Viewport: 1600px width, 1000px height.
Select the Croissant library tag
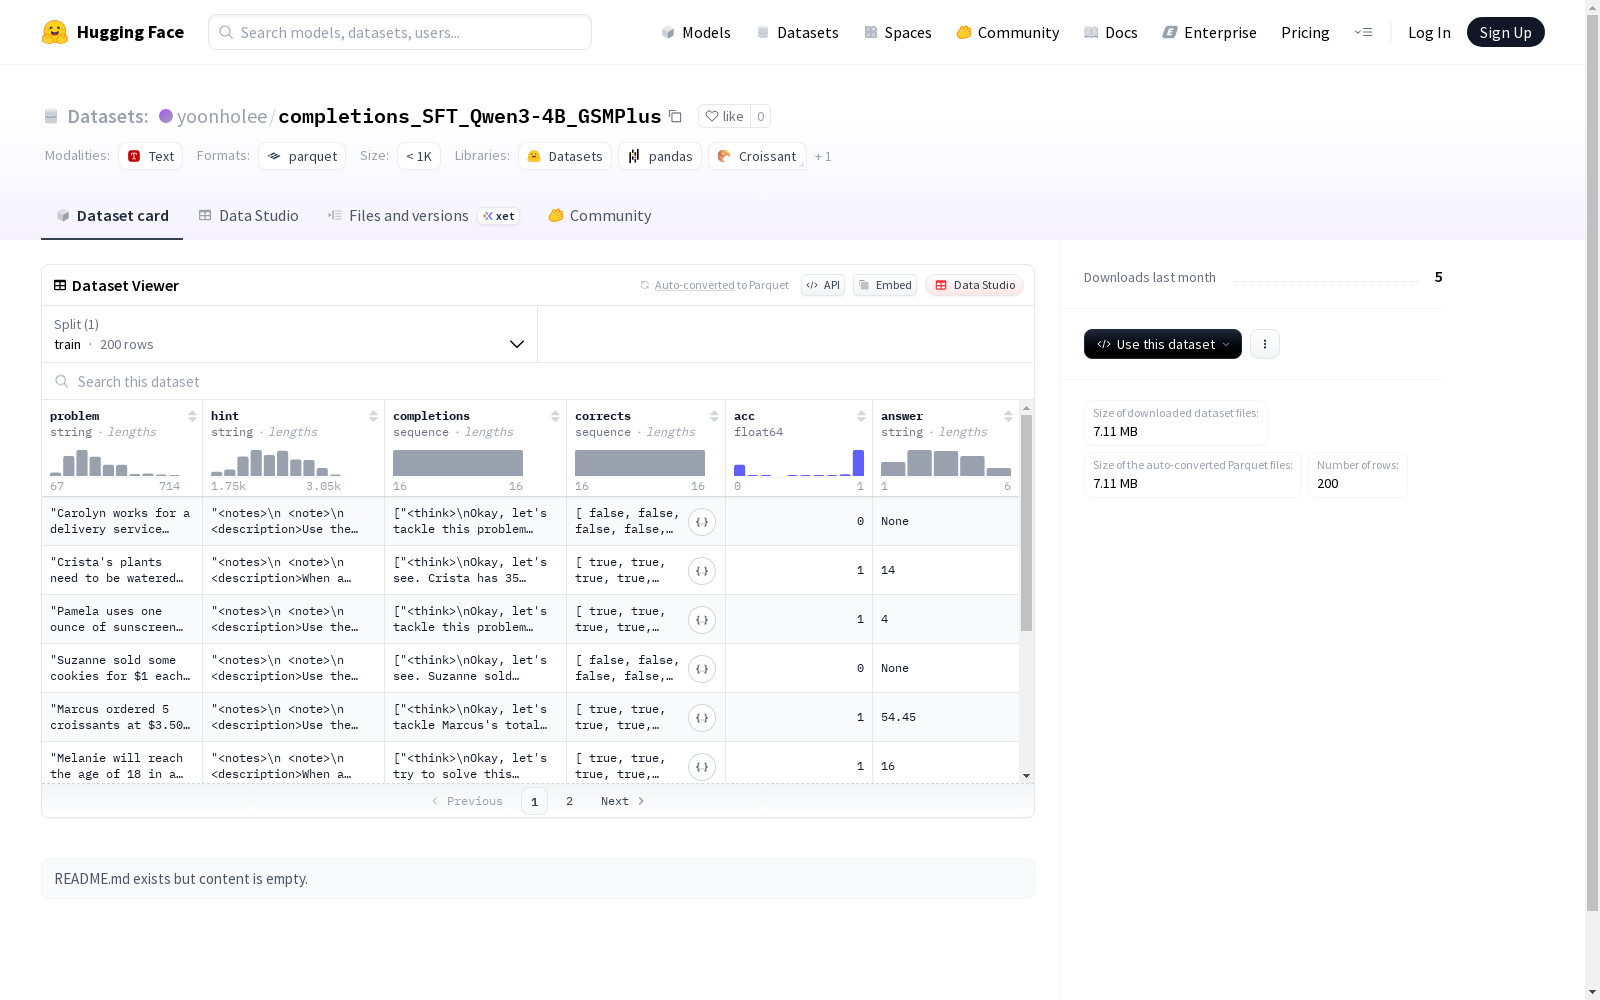point(757,156)
